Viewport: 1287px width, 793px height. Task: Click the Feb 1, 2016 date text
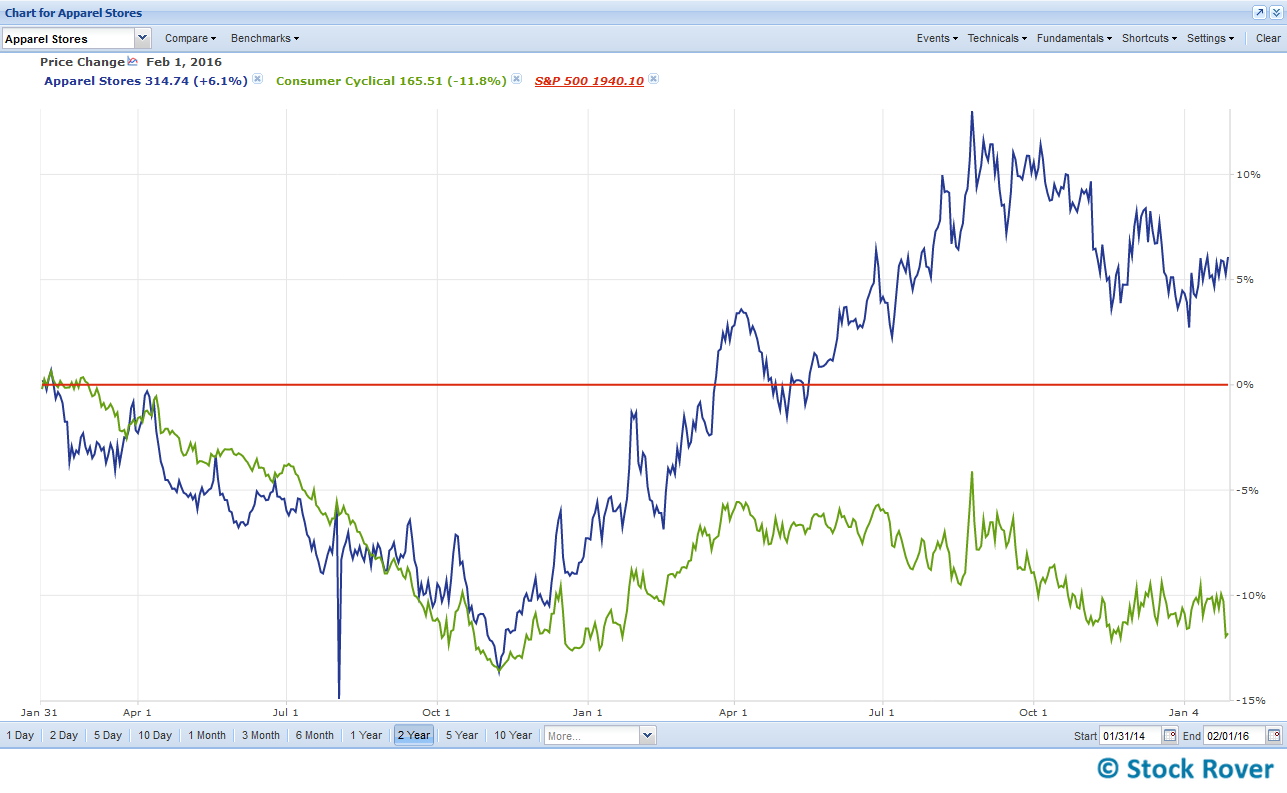point(184,62)
